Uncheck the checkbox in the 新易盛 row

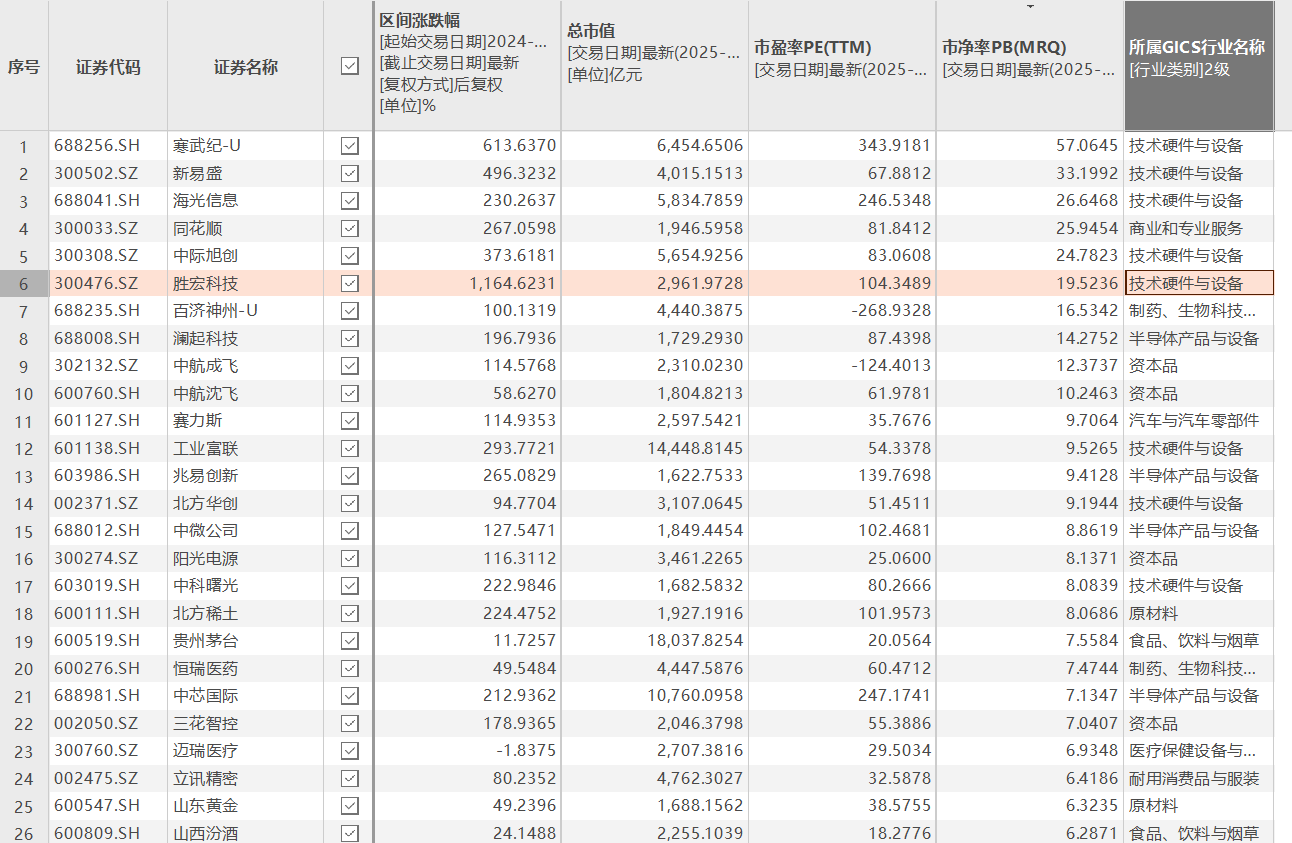pos(349,173)
